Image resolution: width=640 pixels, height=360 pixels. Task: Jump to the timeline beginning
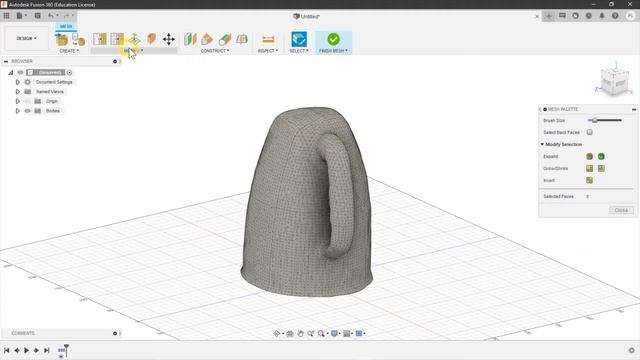pyautogui.click(x=7, y=350)
